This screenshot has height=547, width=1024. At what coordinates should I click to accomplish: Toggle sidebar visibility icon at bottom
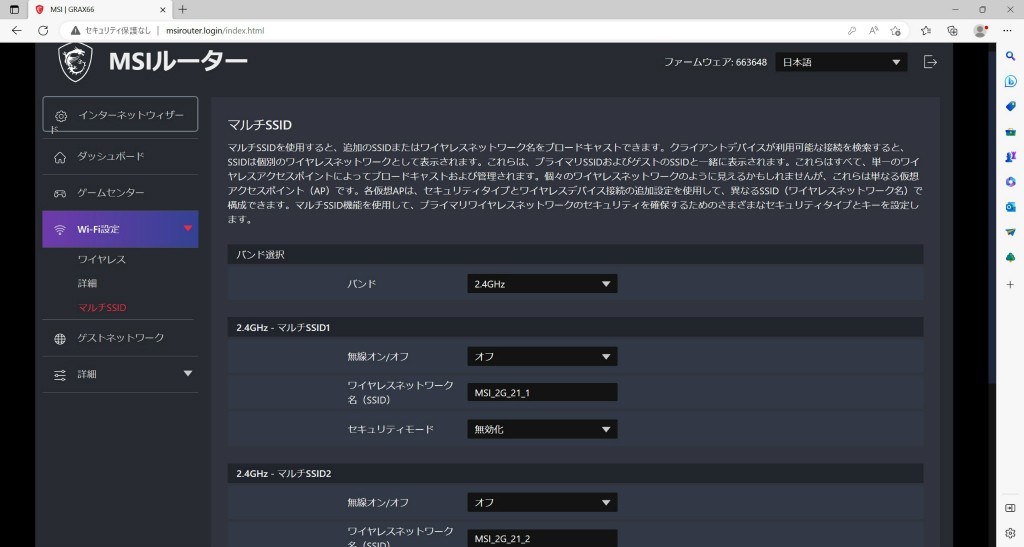(x=1010, y=508)
